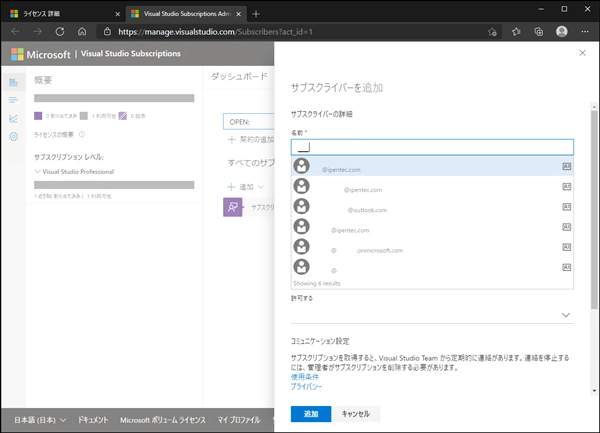Open the favorites list icon
The height and width of the screenshot is (433, 600).
tap(516, 32)
